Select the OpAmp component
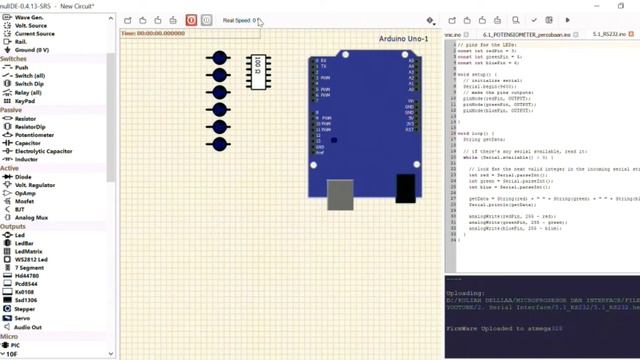The image size is (640, 360). click(x=25, y=193)
